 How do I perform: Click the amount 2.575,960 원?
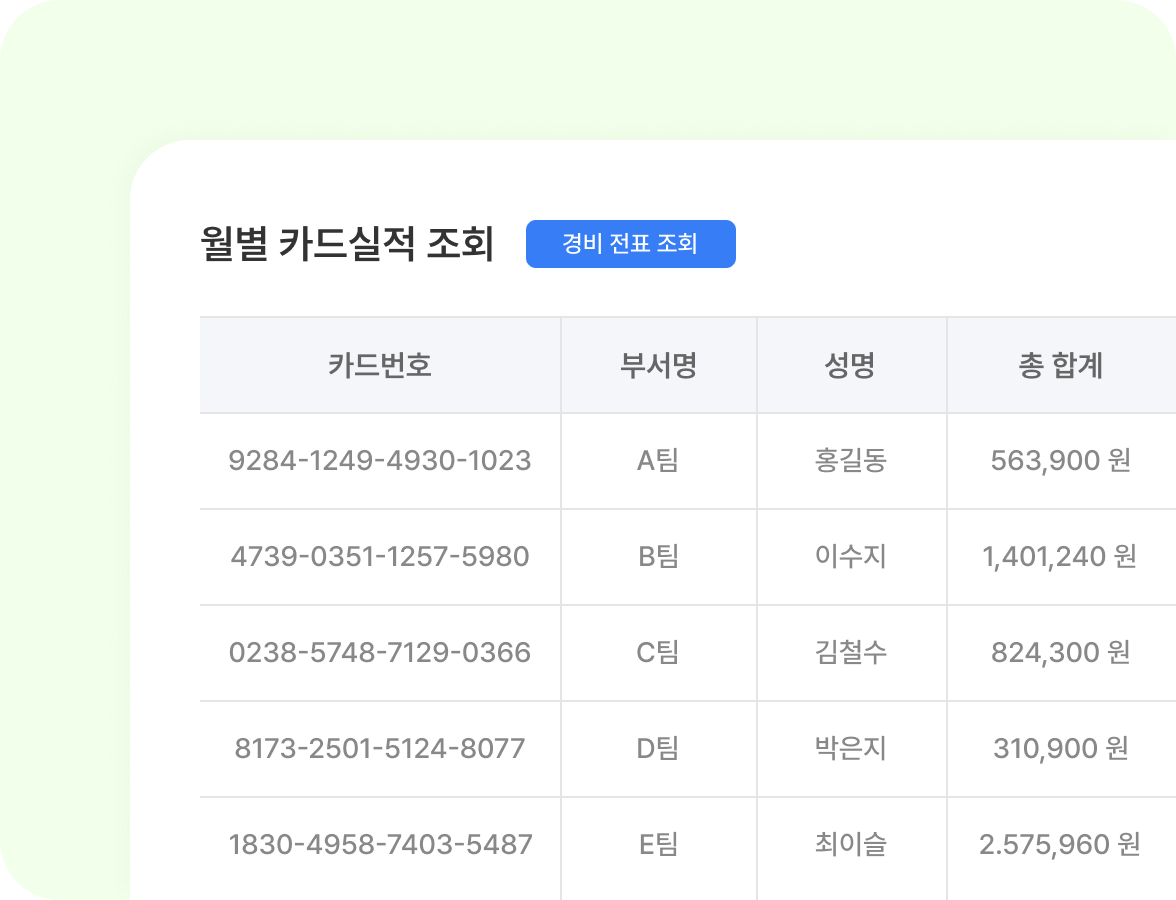(x=1061, y=845)
